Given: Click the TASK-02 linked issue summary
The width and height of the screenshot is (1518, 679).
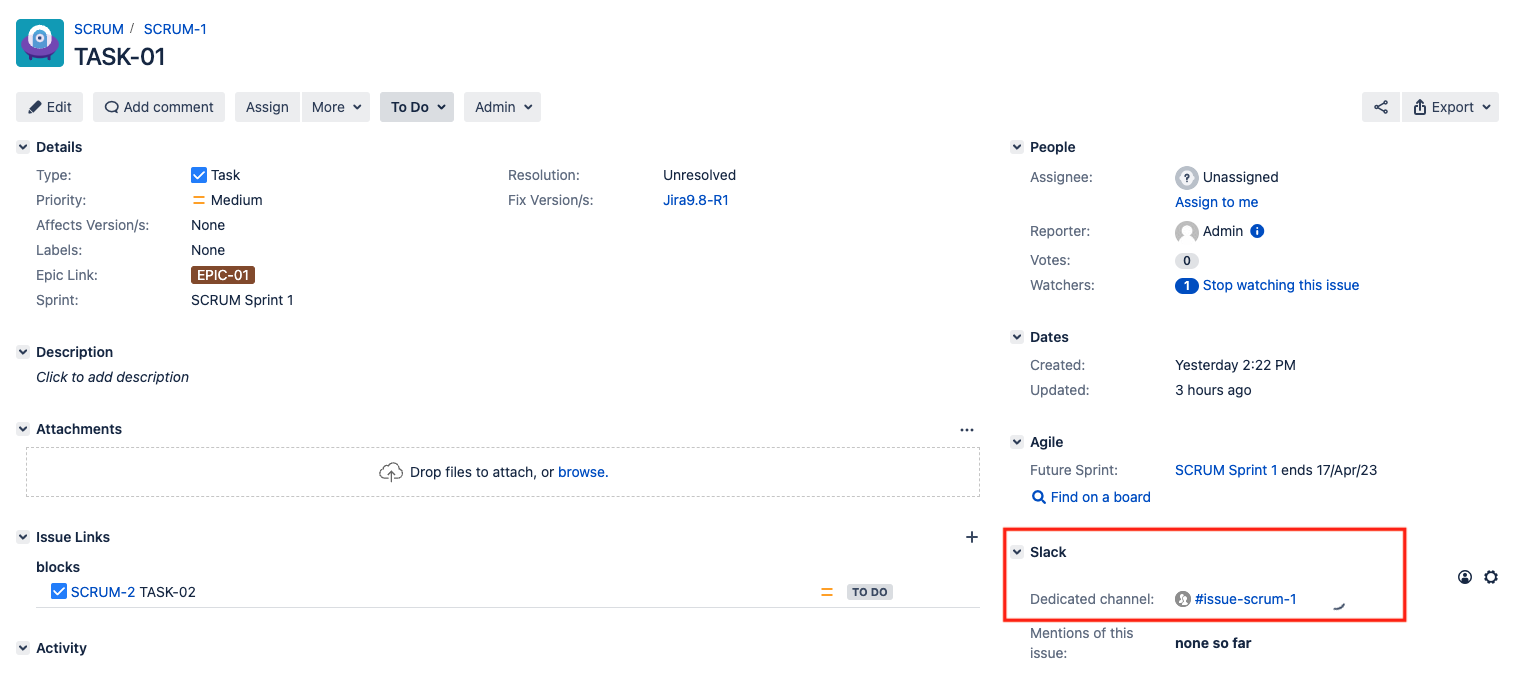Looking at the screenshot, I should point(168,592).
